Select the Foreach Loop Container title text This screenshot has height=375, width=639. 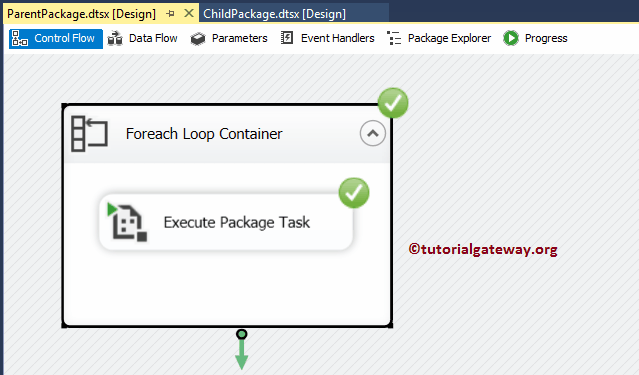[204, 134]
